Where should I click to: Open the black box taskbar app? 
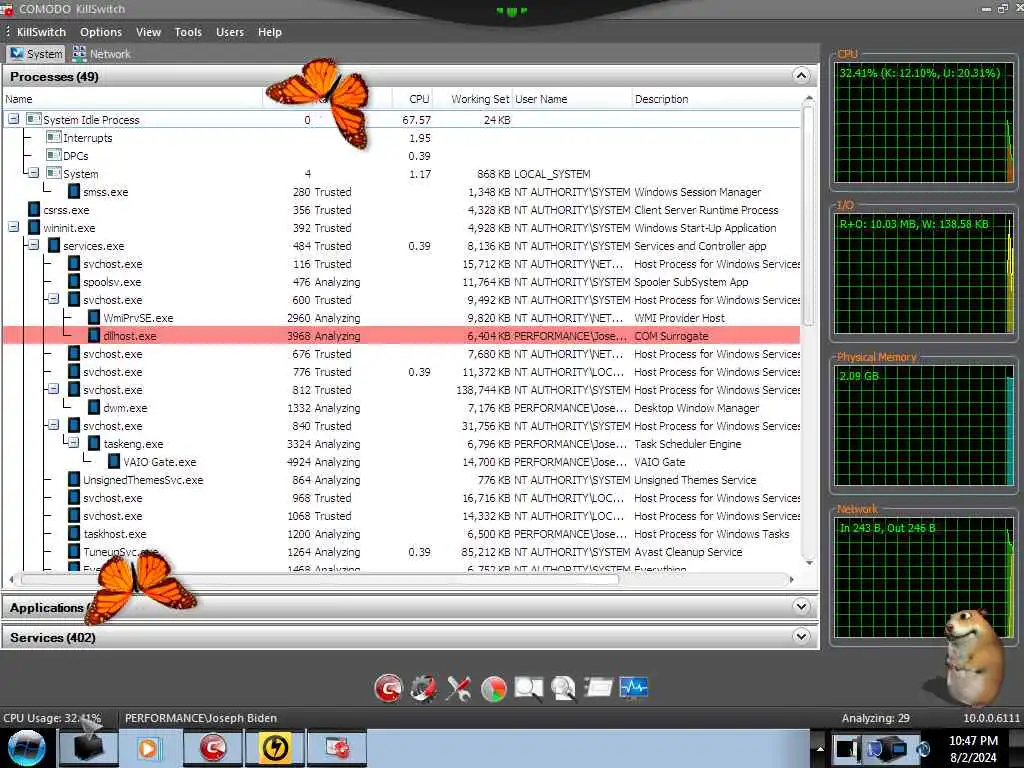pos(88,748)
